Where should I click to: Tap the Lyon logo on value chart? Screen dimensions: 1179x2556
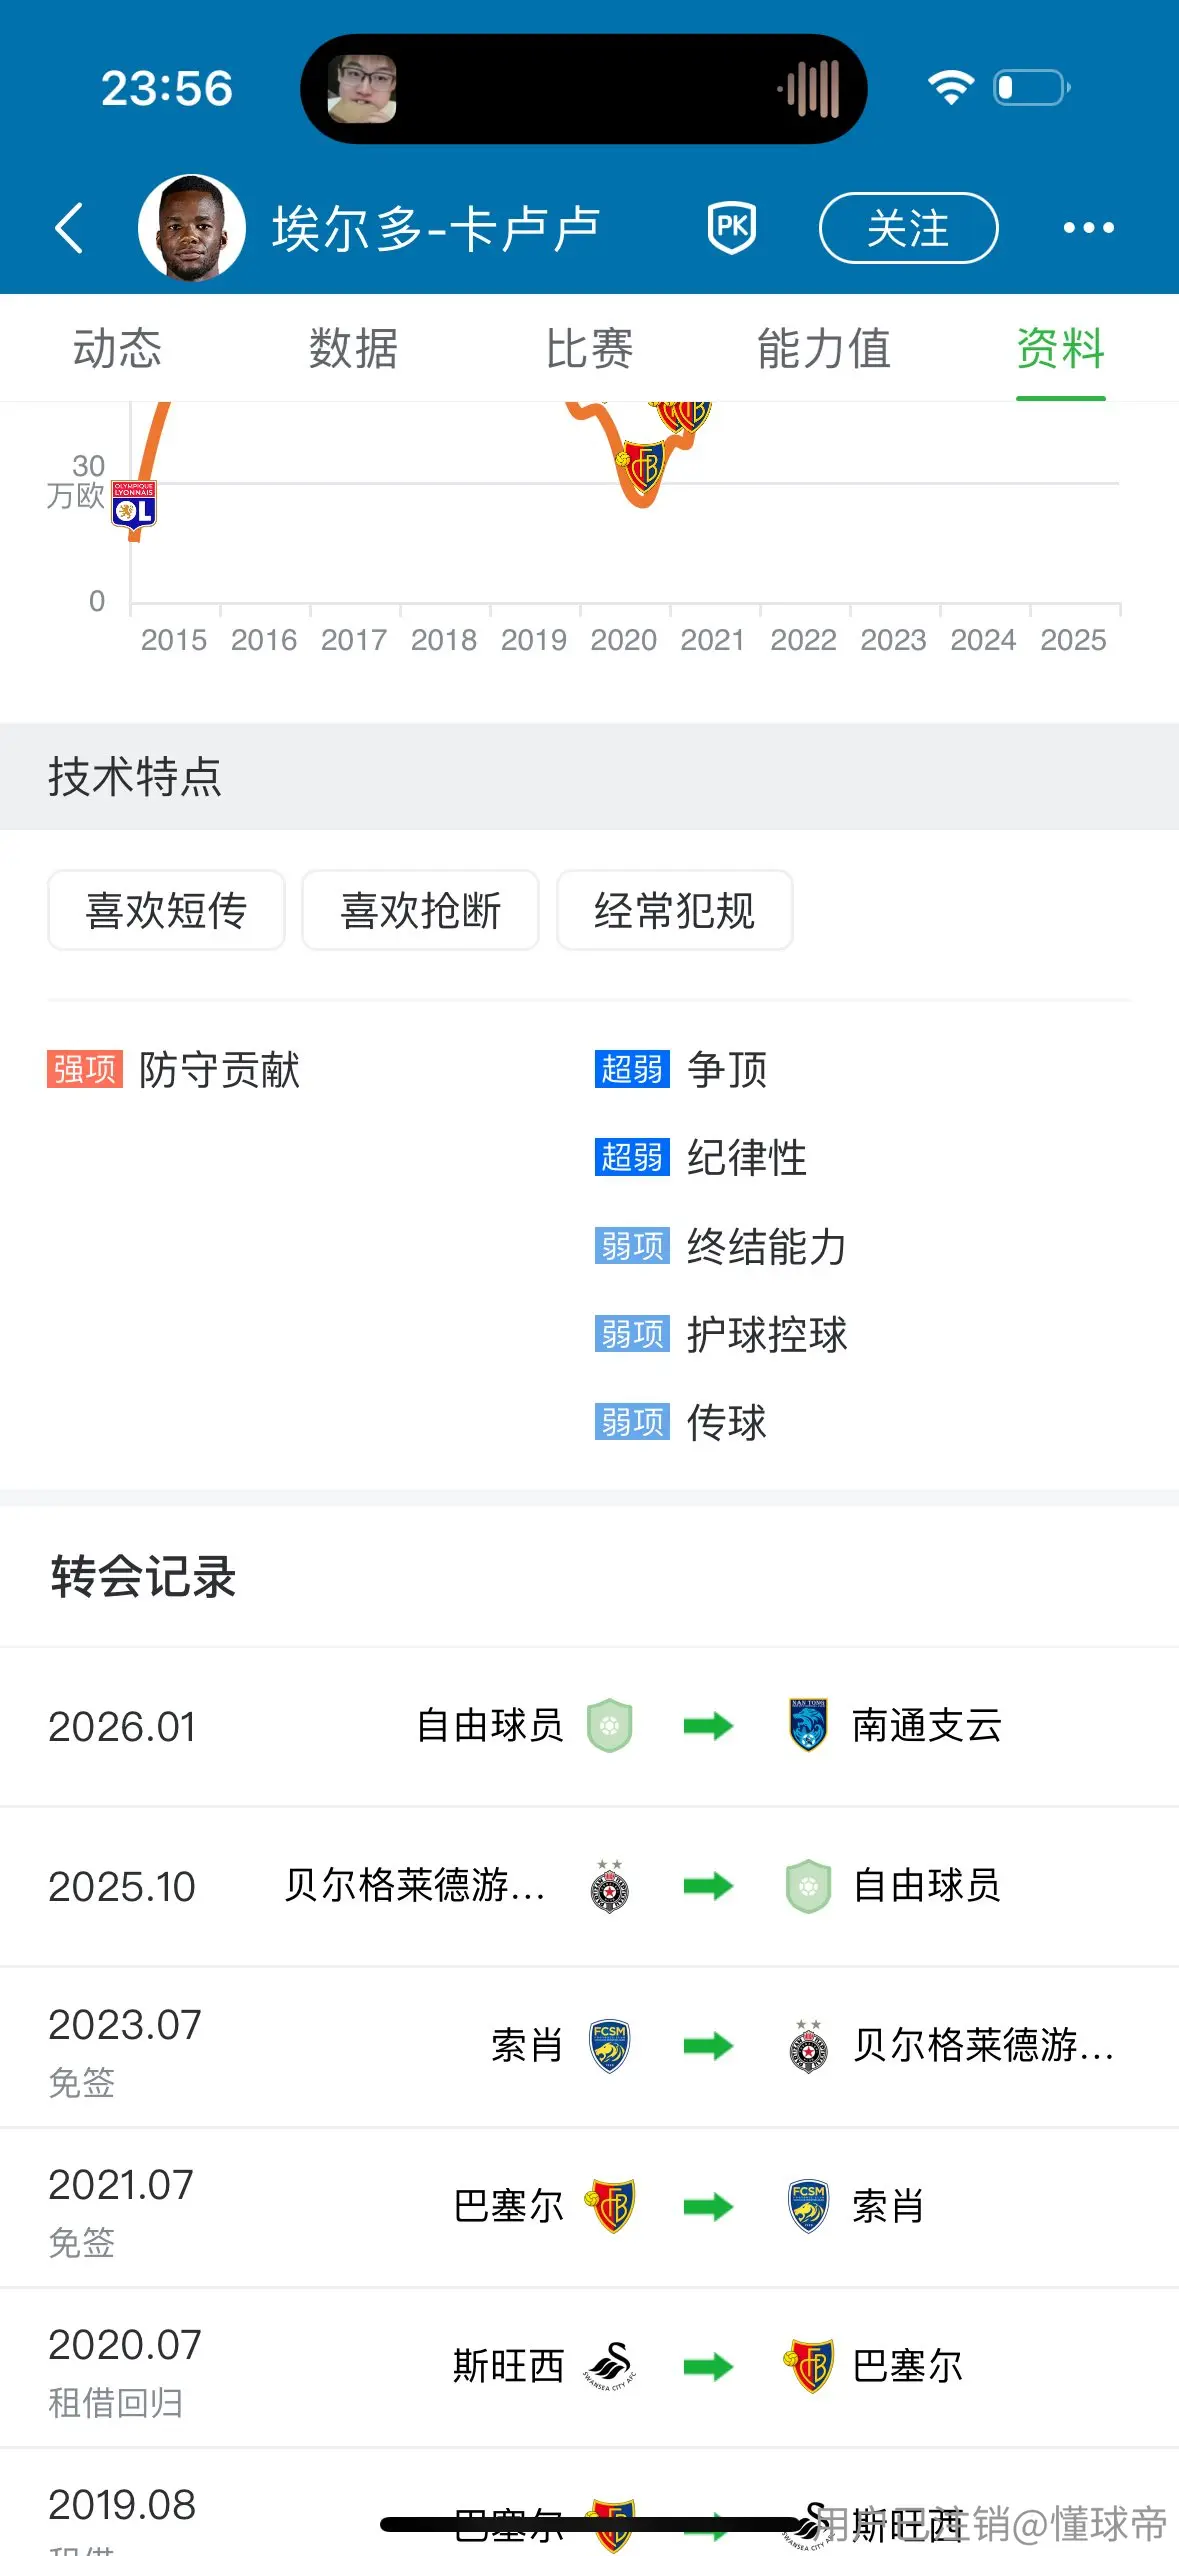tap(133, 504)
